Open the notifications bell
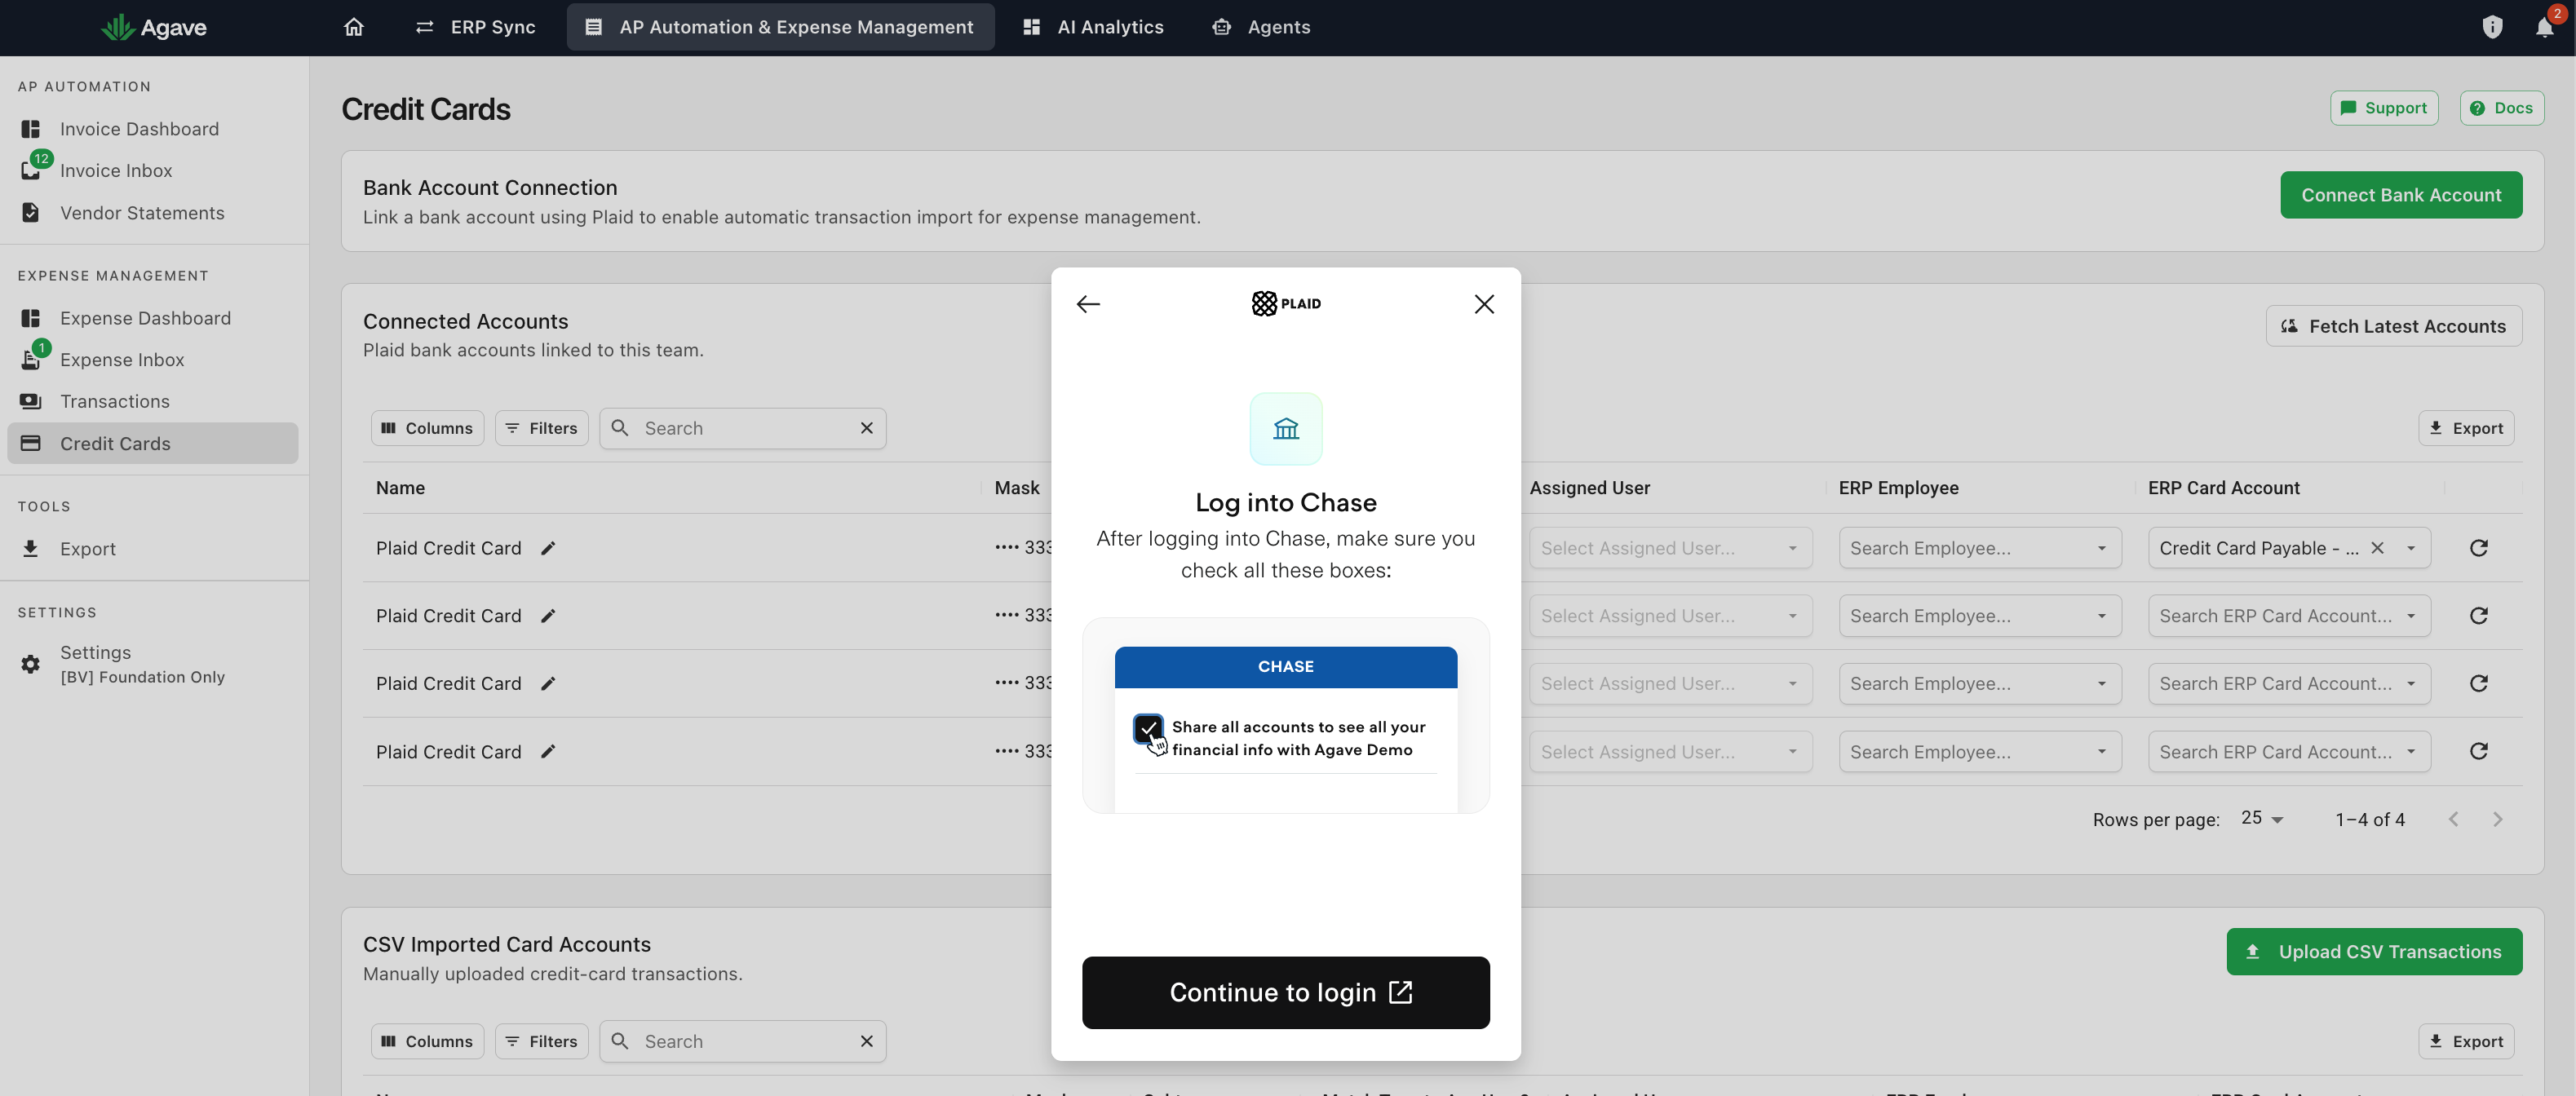Screen dimensions: 2576x1096 click(x=2544, y=27)
